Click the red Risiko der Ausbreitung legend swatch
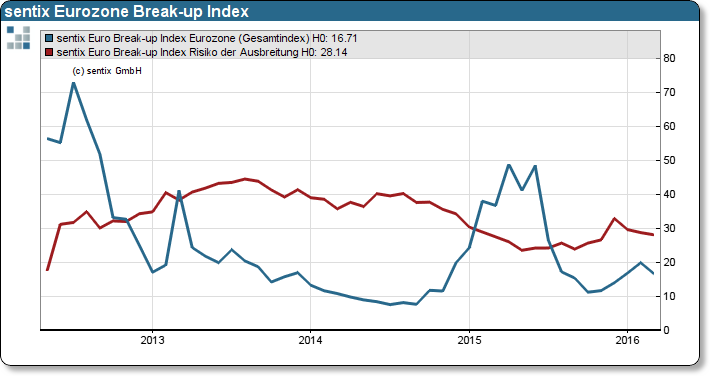 [x=49, y=52]
